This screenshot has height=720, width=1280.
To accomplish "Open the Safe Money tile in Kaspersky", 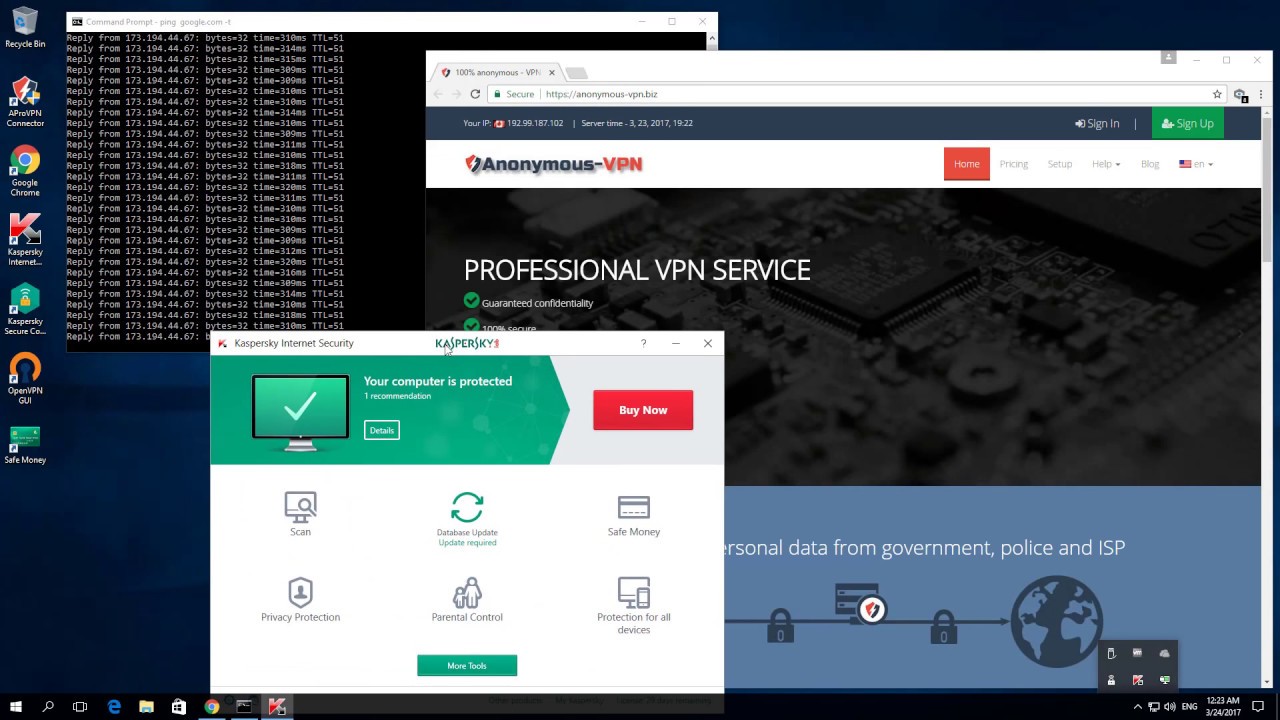I will (x=634, y=514).
